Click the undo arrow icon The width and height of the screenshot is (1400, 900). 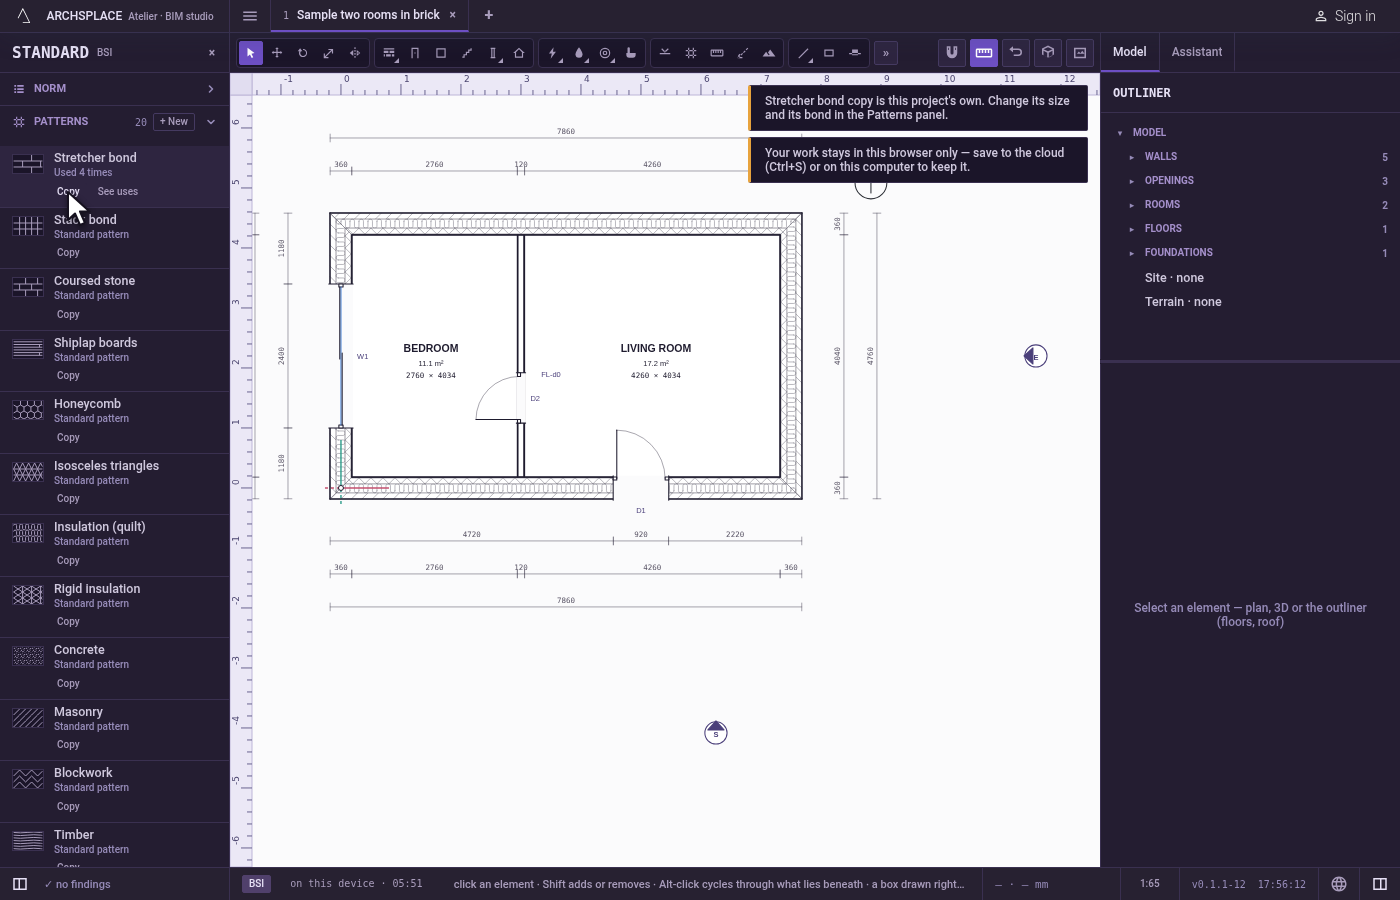[1016, 53]
